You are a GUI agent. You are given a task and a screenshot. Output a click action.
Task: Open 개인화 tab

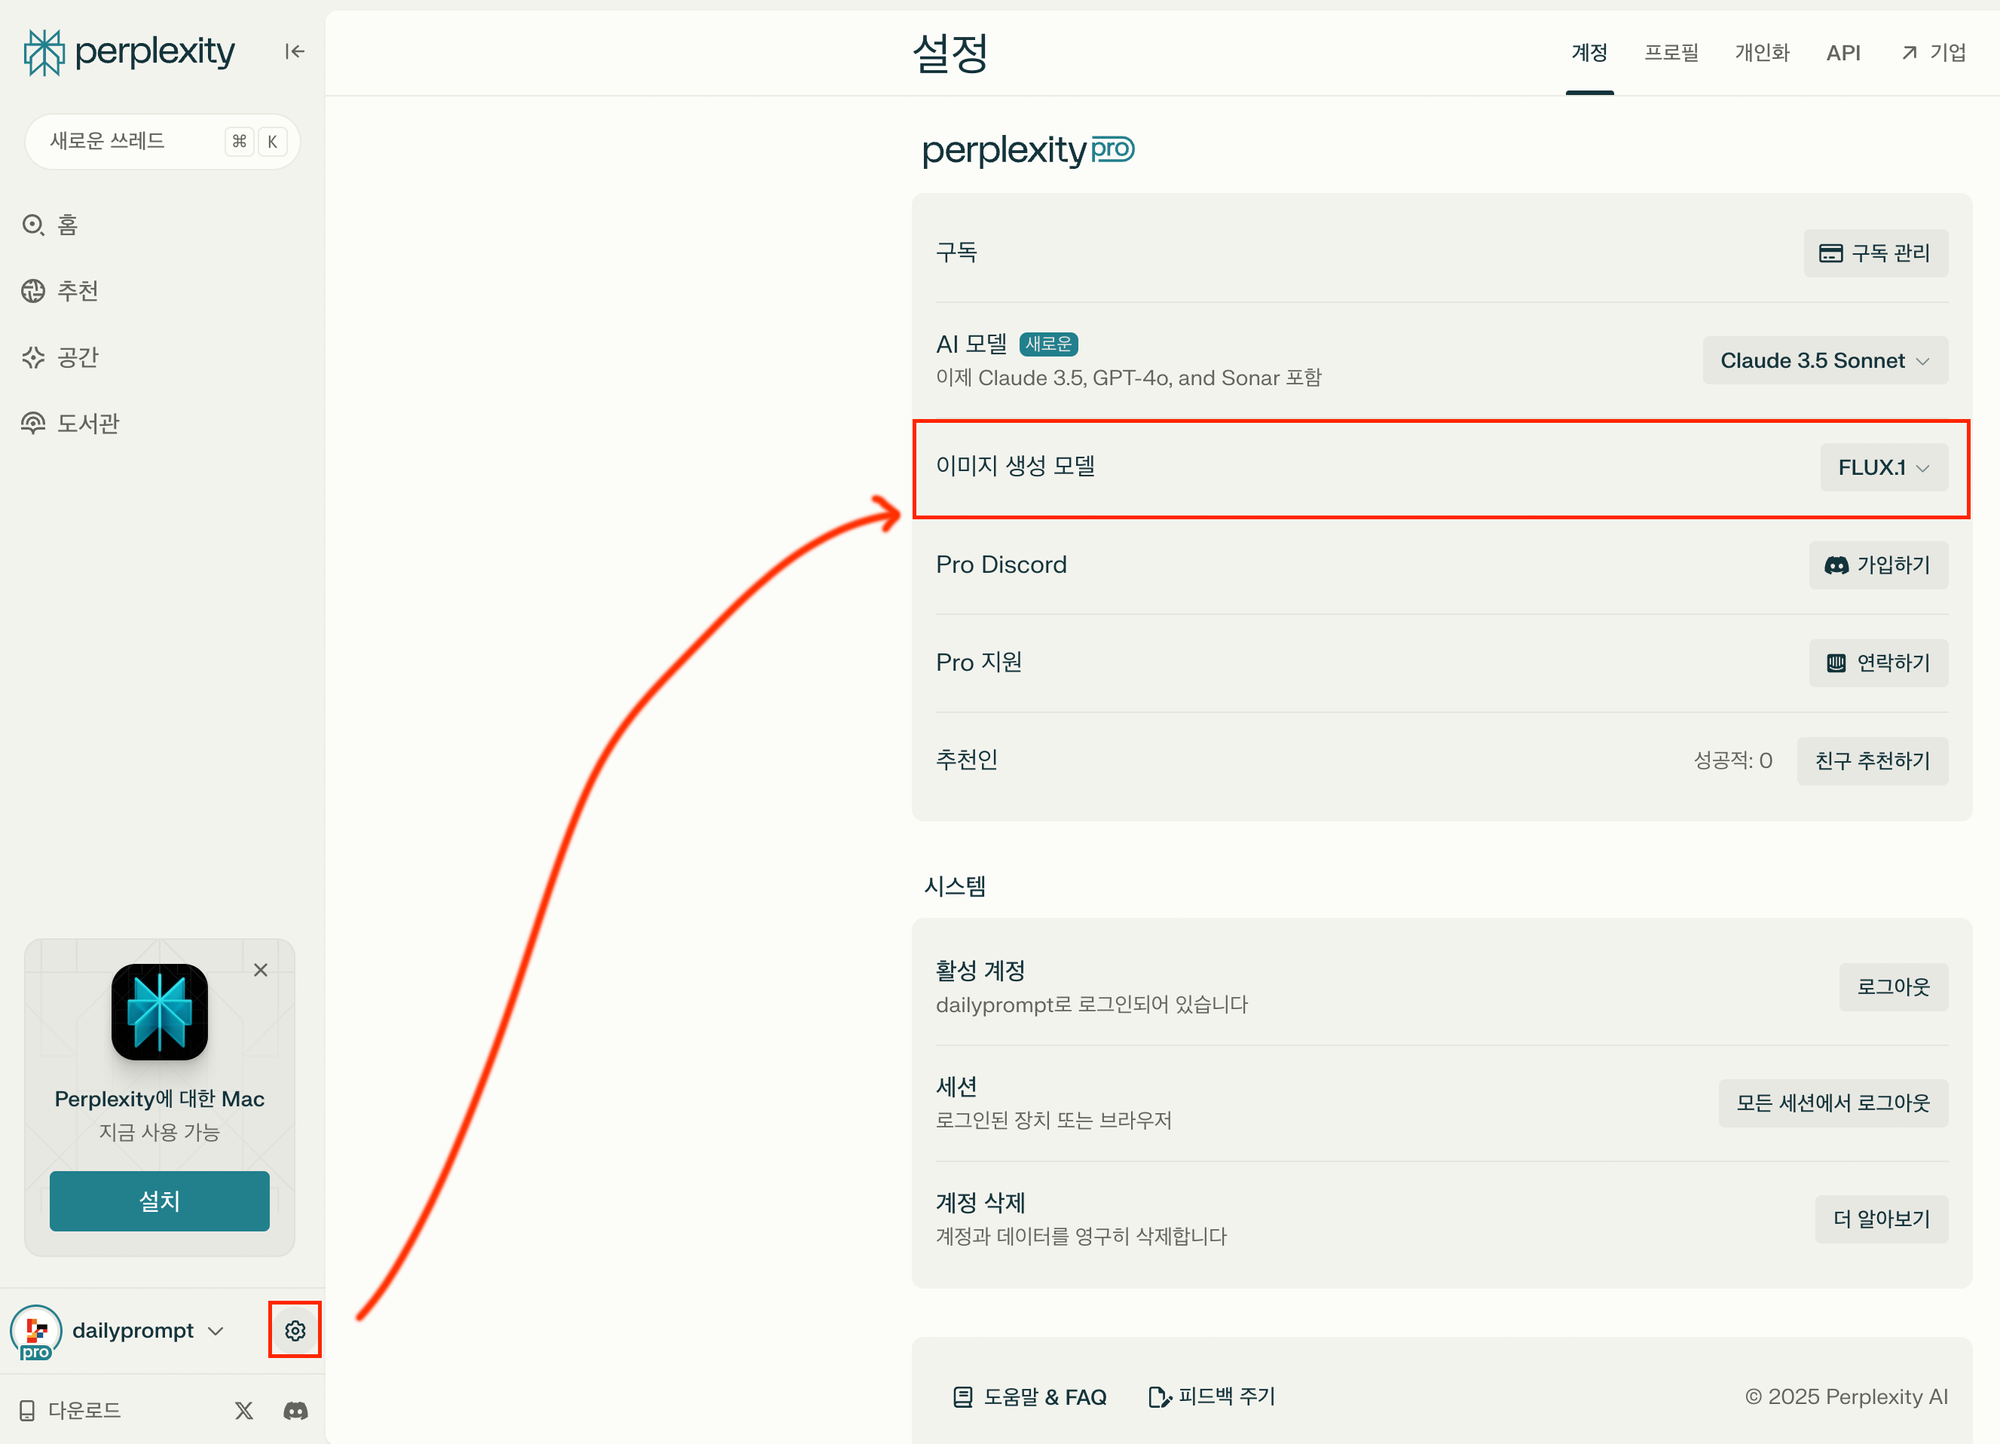coord(1761,53)
